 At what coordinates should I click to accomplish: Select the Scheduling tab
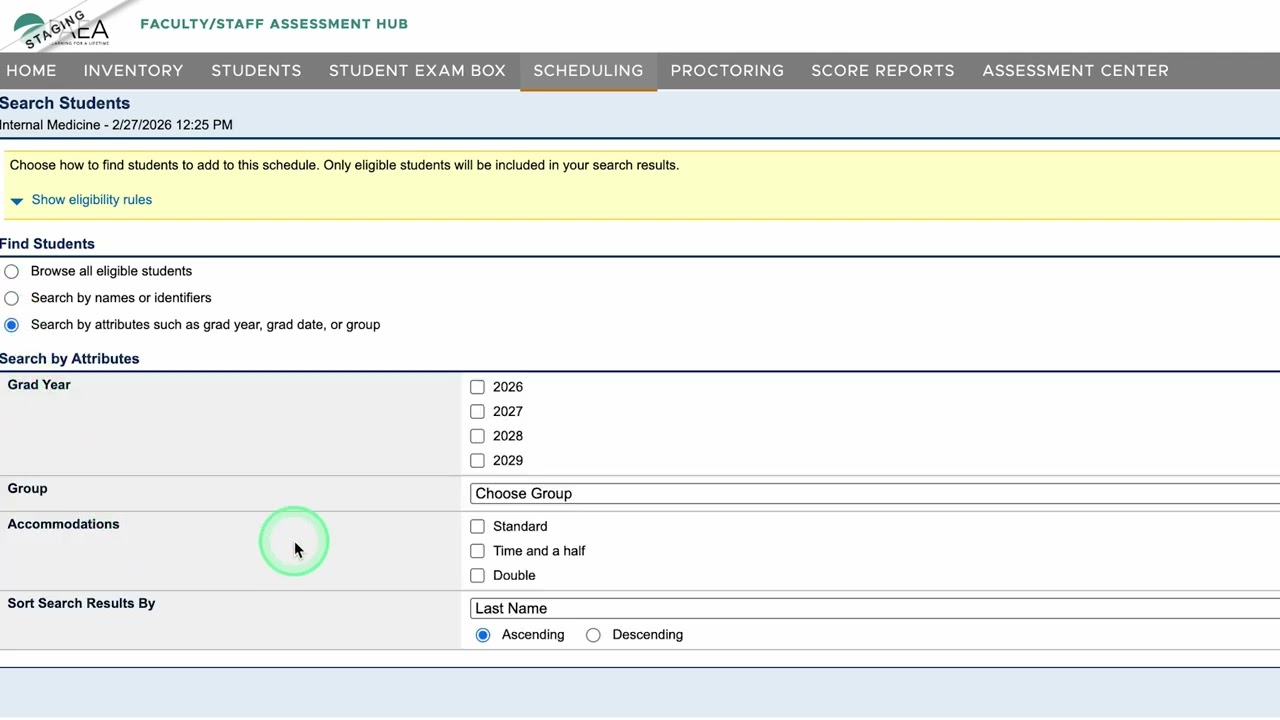point(588,71)
